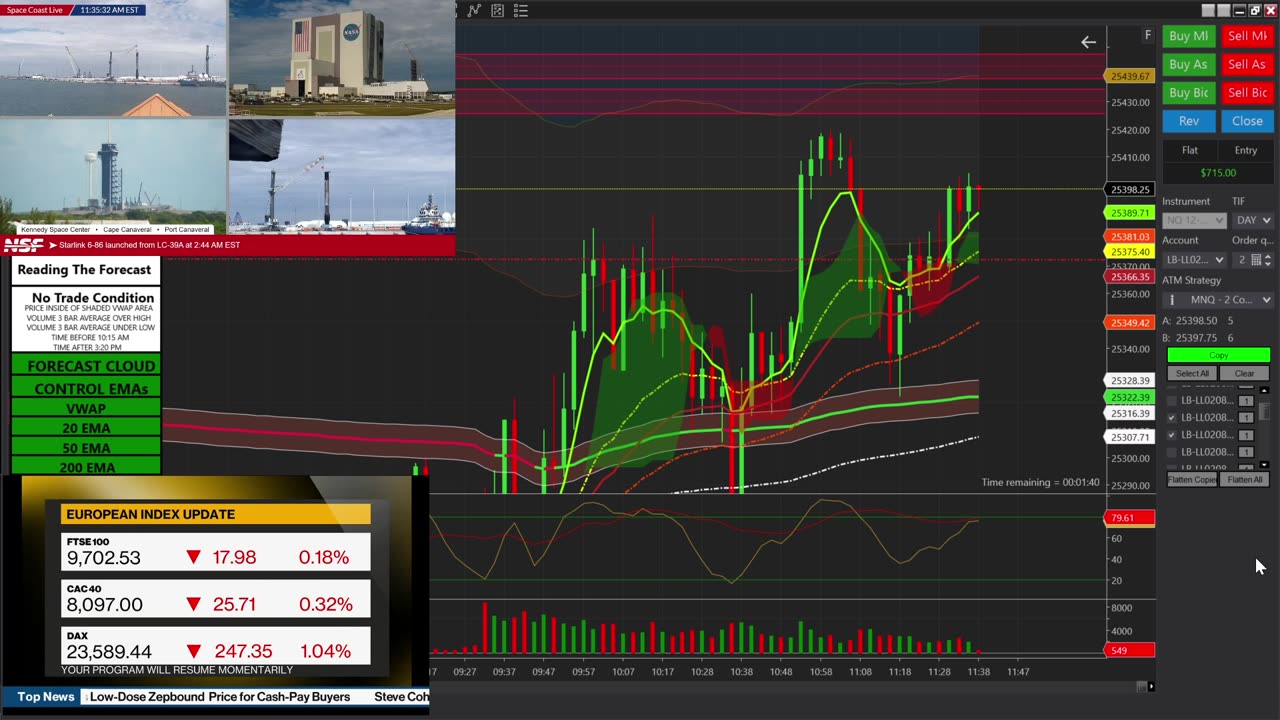
Task: Click the 11:38 time axis label
Action: pos(978,672)
